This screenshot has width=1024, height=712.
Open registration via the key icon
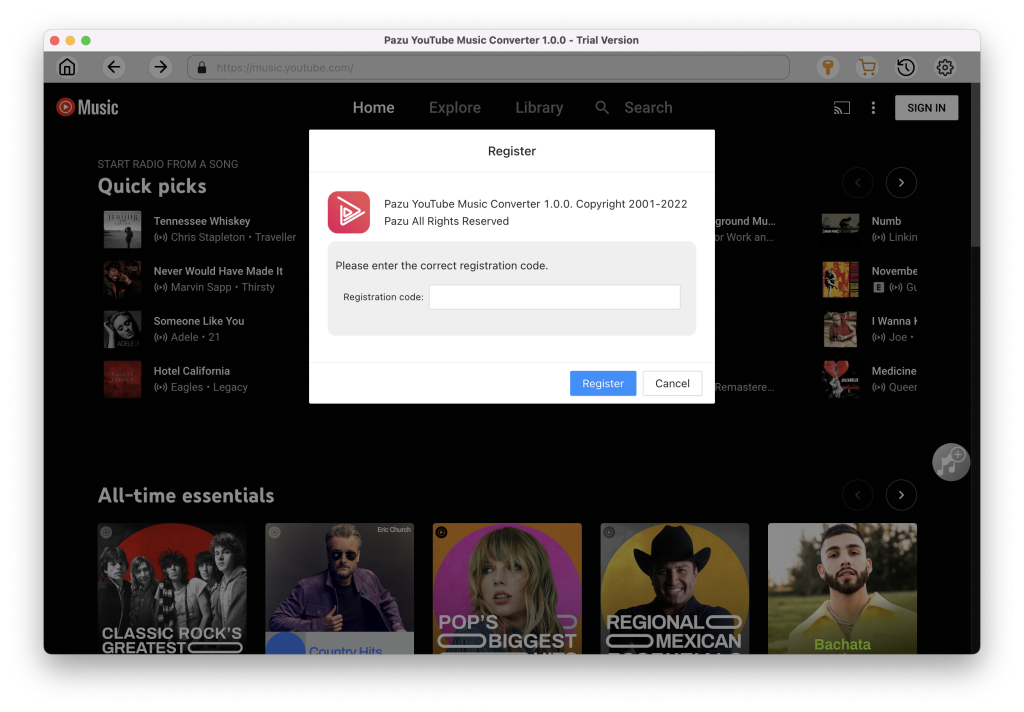827,67
